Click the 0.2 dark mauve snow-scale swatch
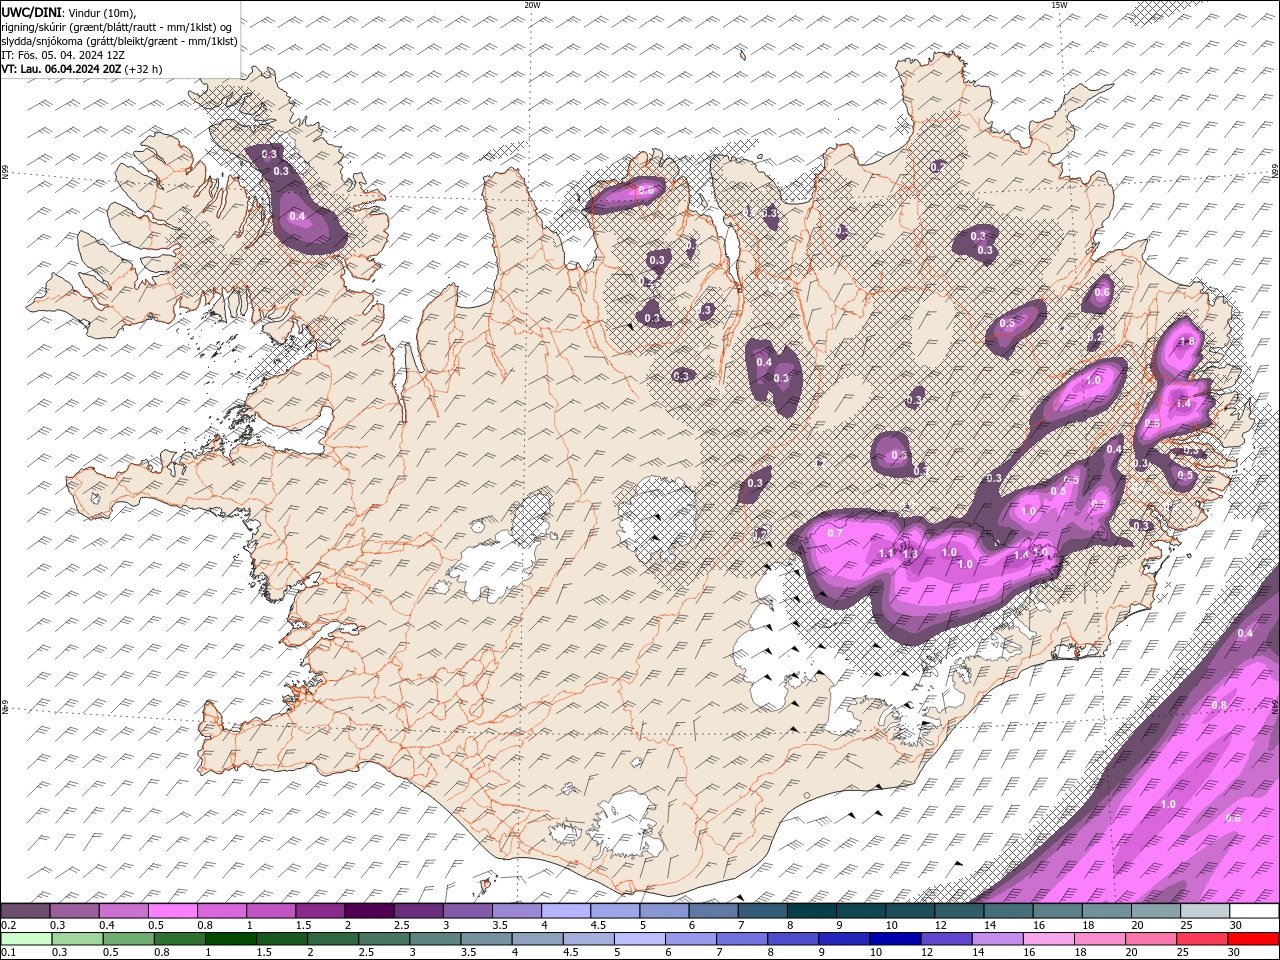Image resolution: width=1280 pixels, height=960 pixels. (x=25, y=911)
